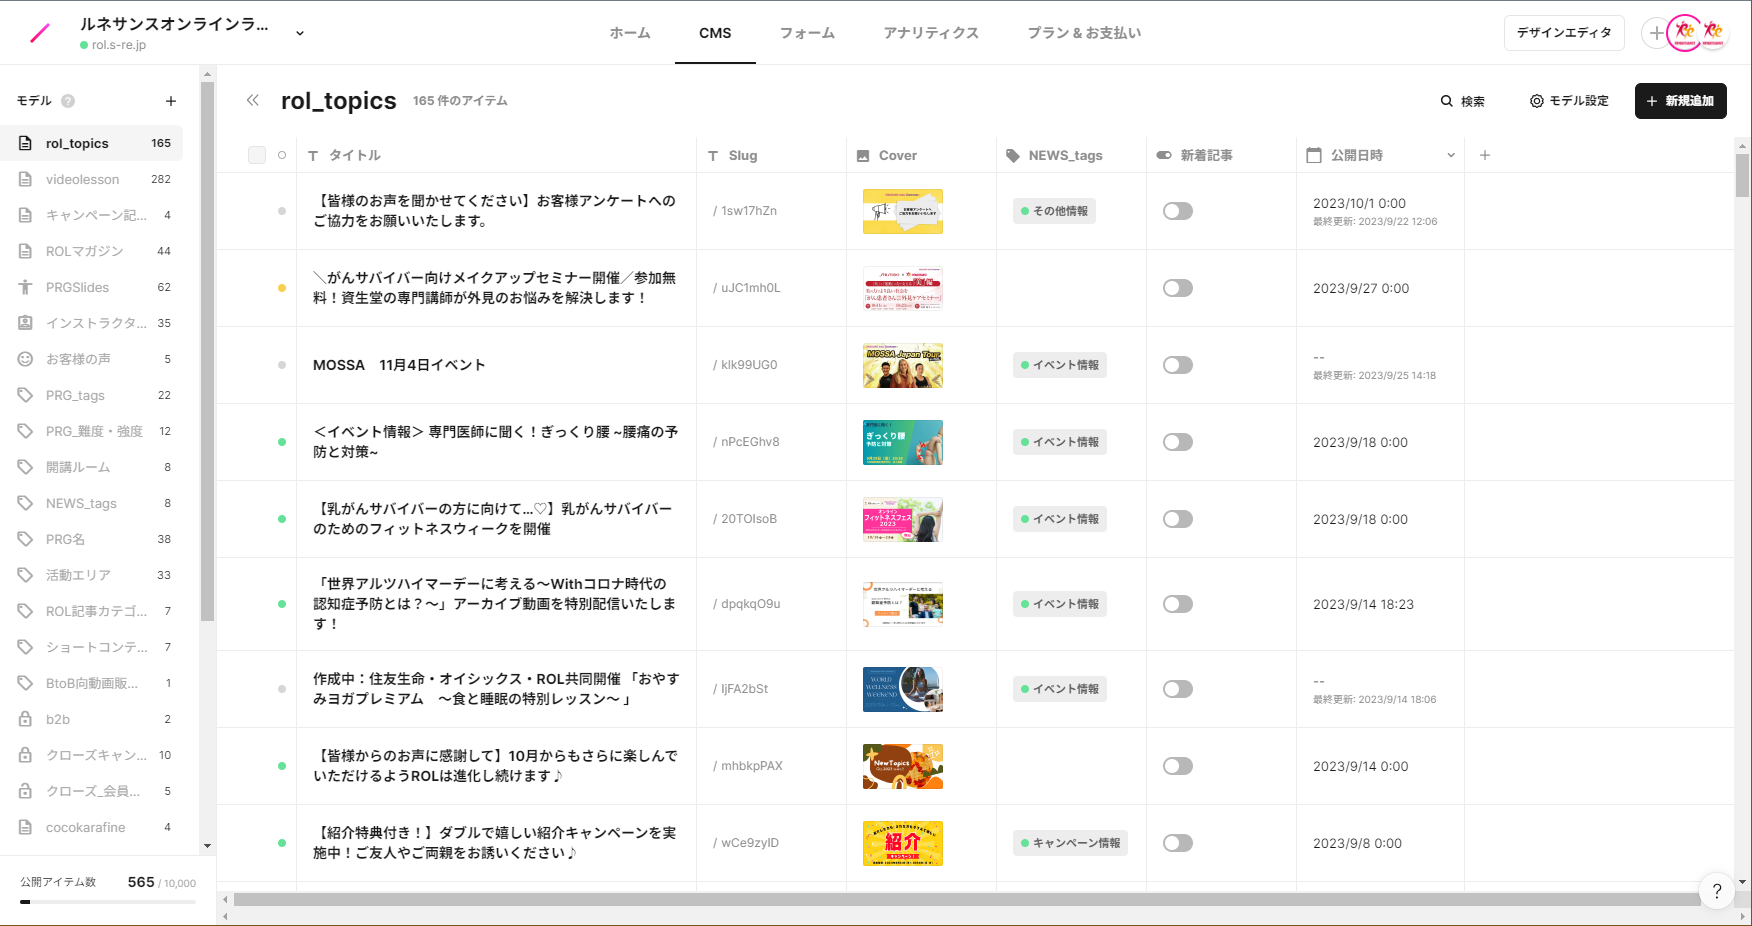Click the tag icon in NEWS_tags header
This screenshot has width=1752, height=926.
[x=1013, y=156]
